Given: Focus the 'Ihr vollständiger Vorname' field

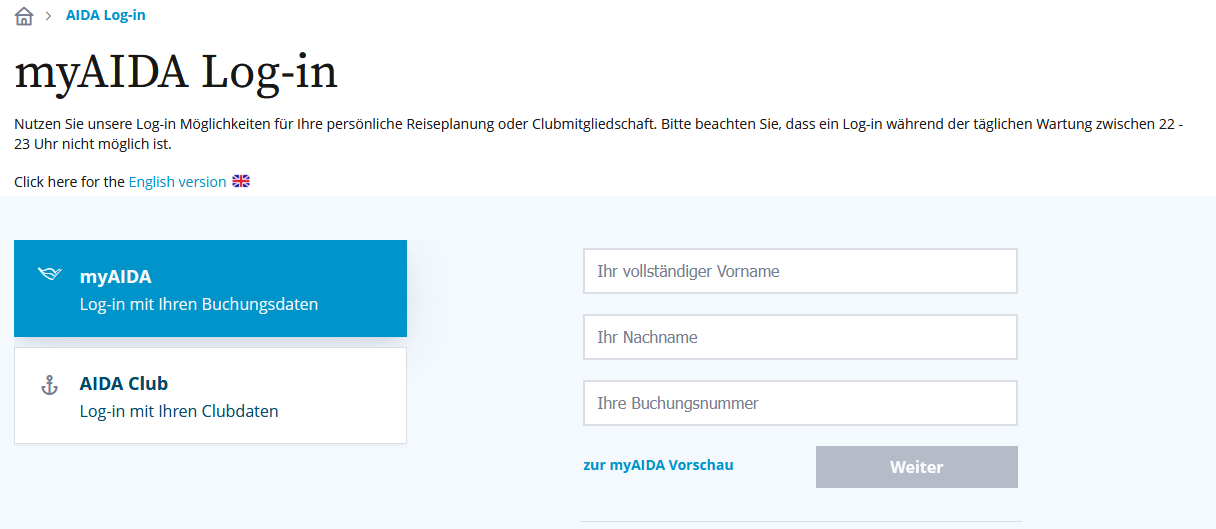Looking at the screenshot, I should (x=800, y=271).
